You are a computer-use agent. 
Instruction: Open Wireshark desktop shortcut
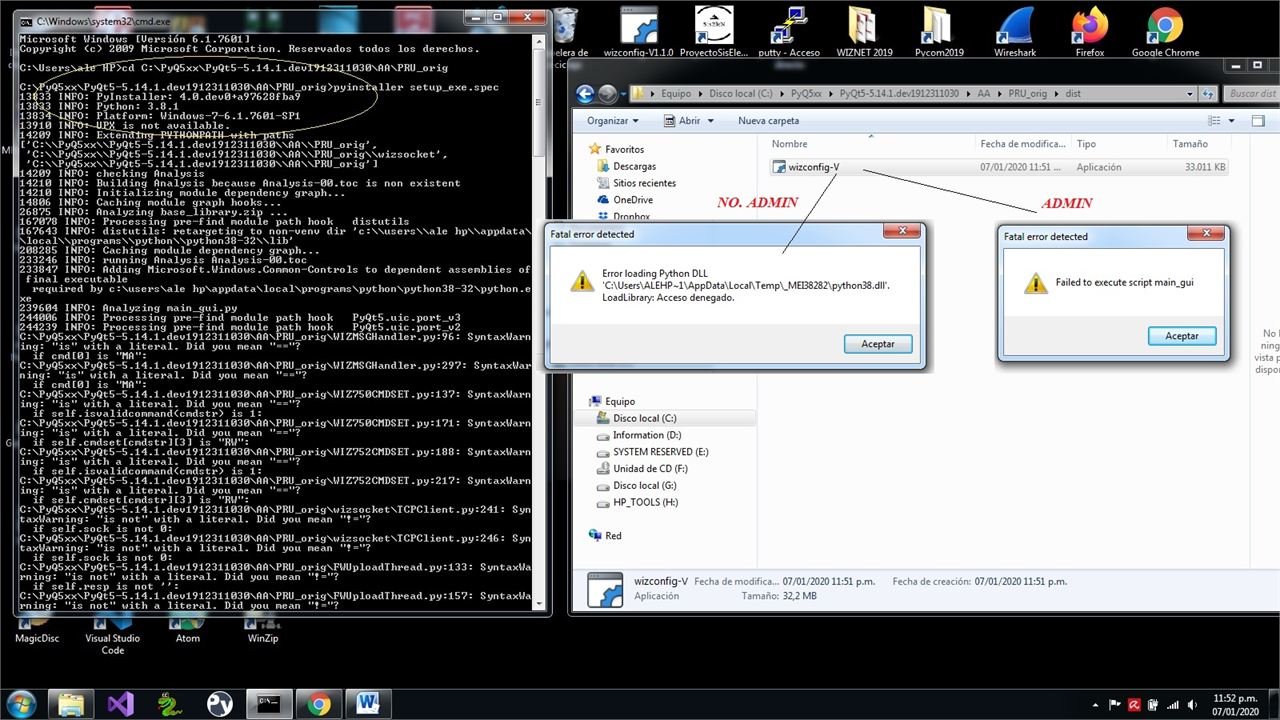point(1015,31)
